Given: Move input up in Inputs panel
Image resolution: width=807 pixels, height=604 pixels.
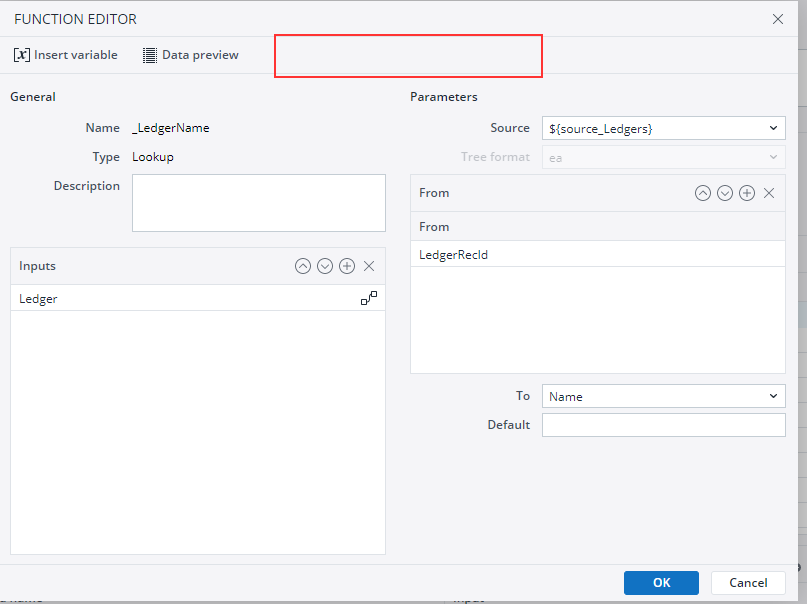Looking at the screenshot, I should 303,266.
